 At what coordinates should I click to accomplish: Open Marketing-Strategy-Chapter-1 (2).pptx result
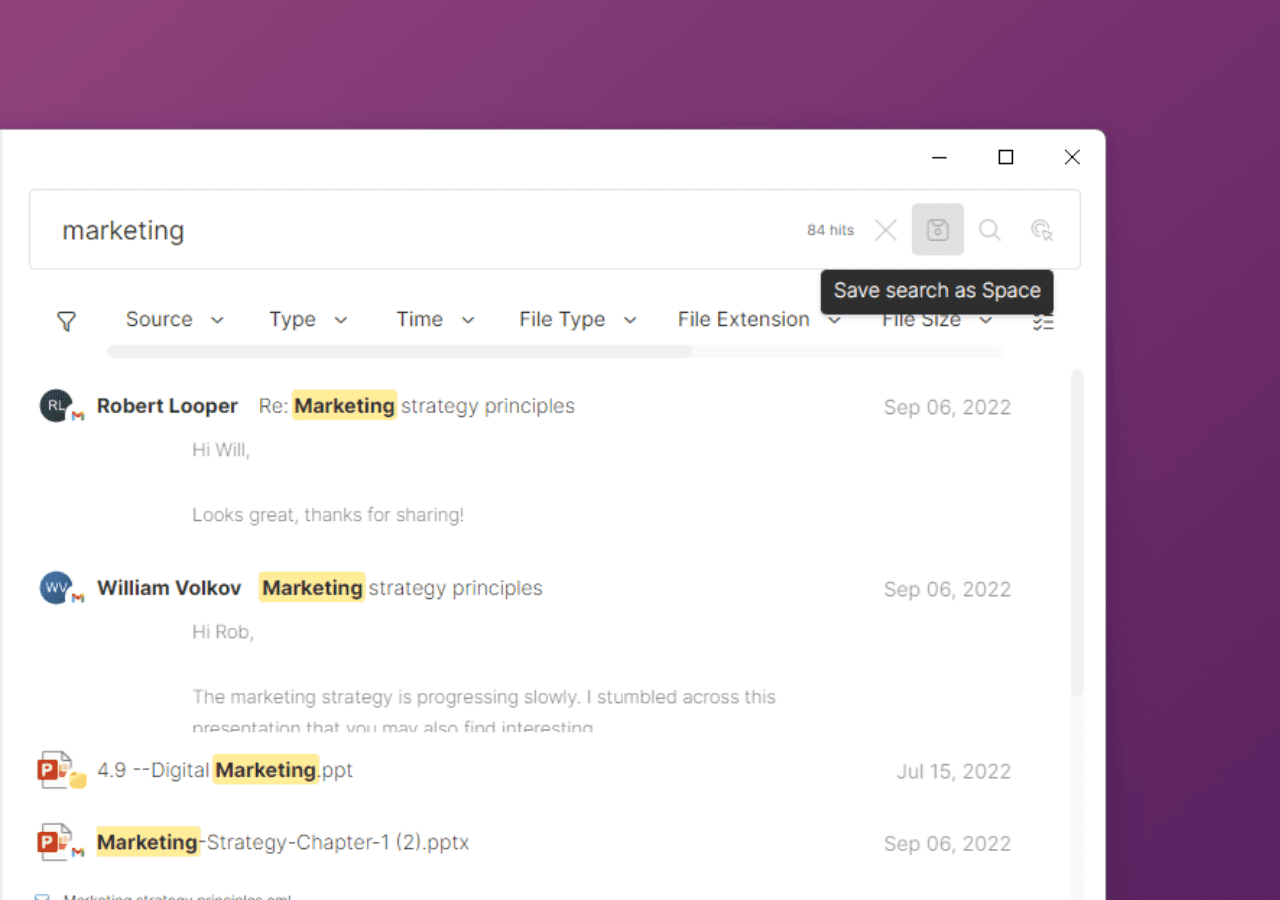[283, 842]
